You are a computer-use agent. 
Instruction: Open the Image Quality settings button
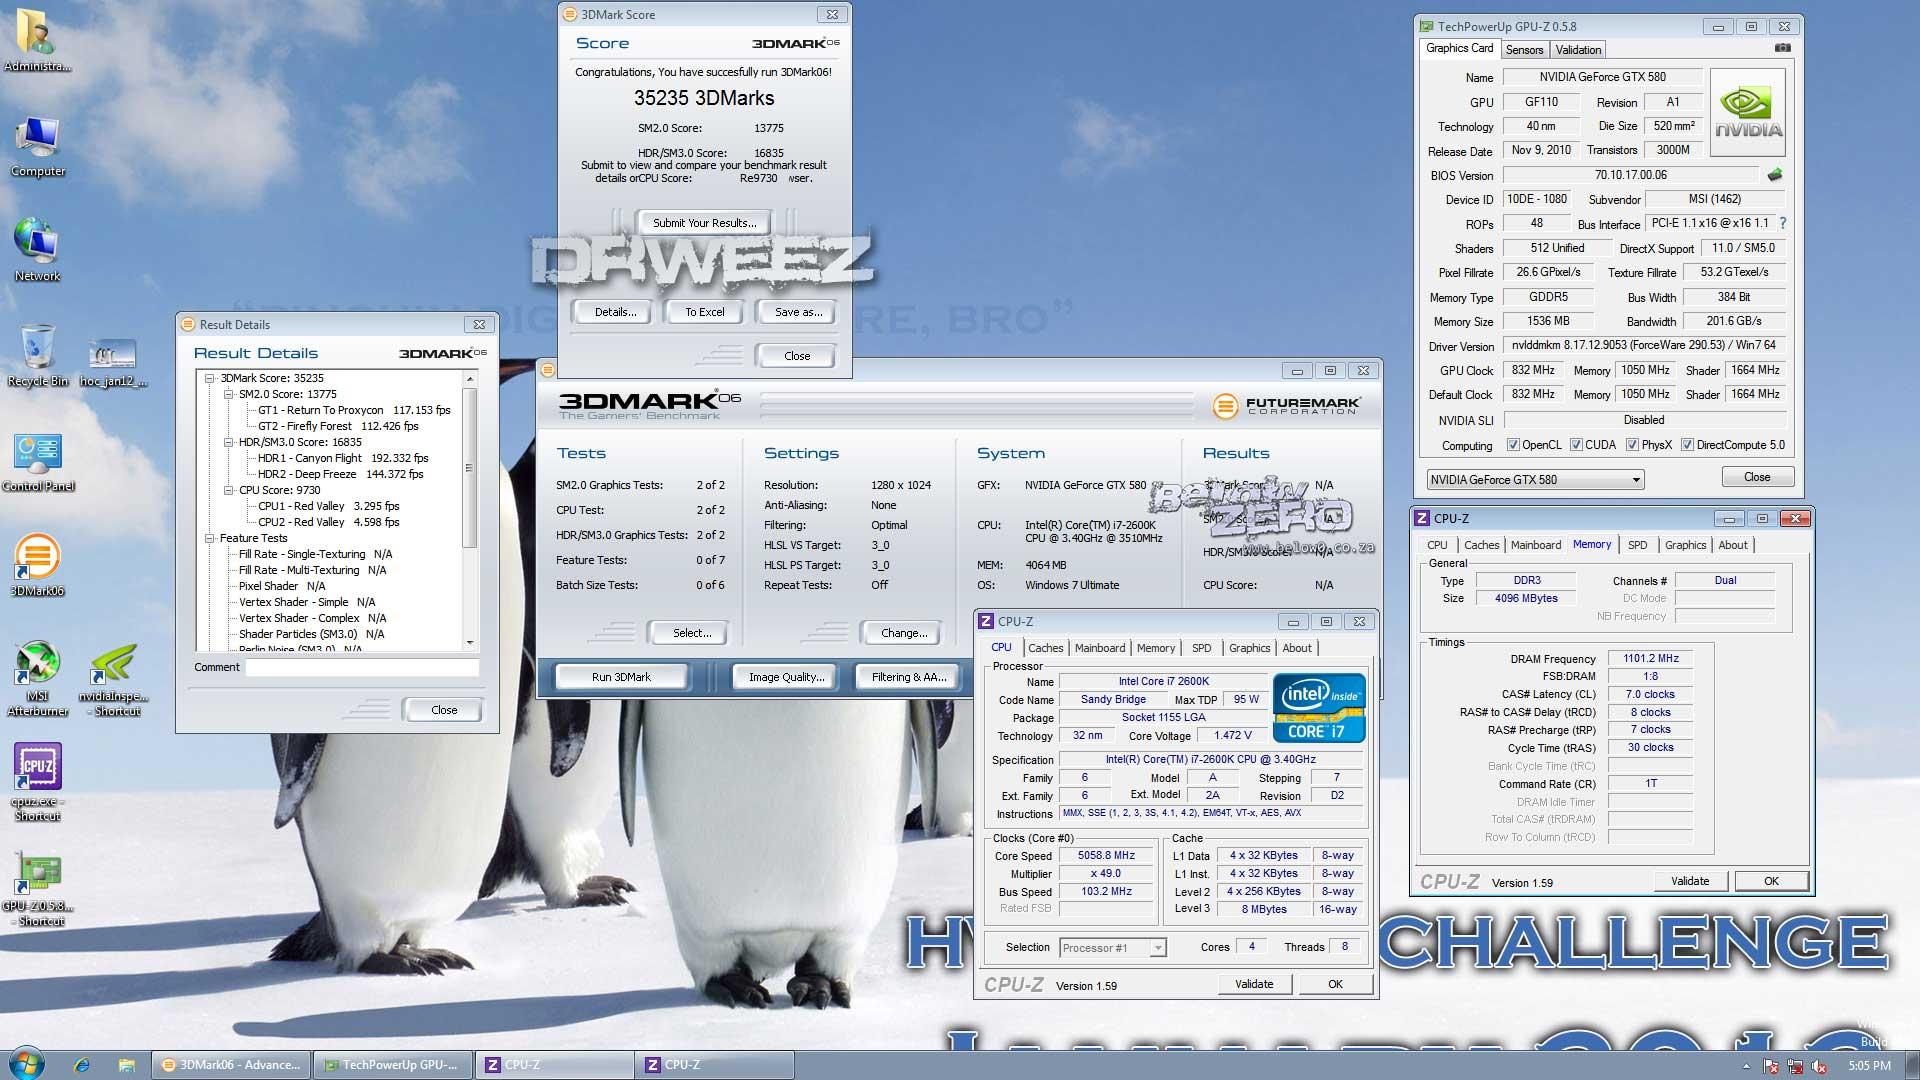[x=786, y=677]
